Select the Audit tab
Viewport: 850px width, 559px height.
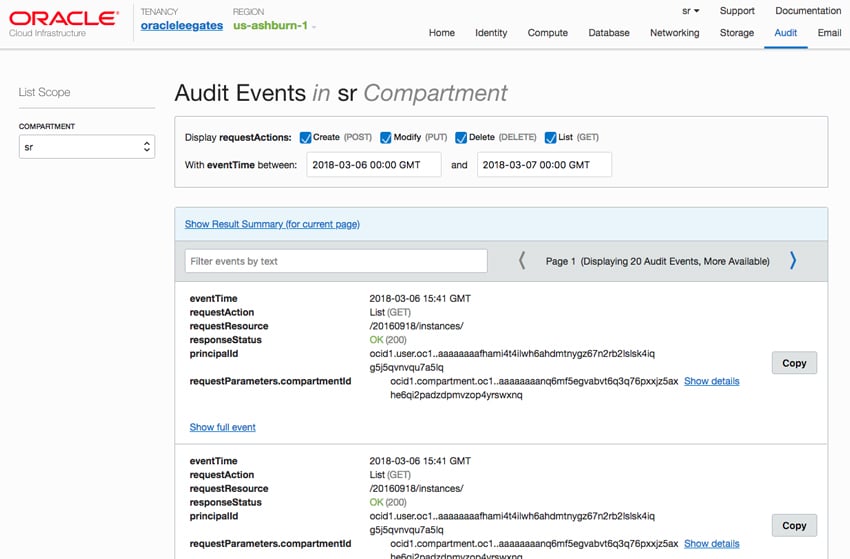coord(785,33)
